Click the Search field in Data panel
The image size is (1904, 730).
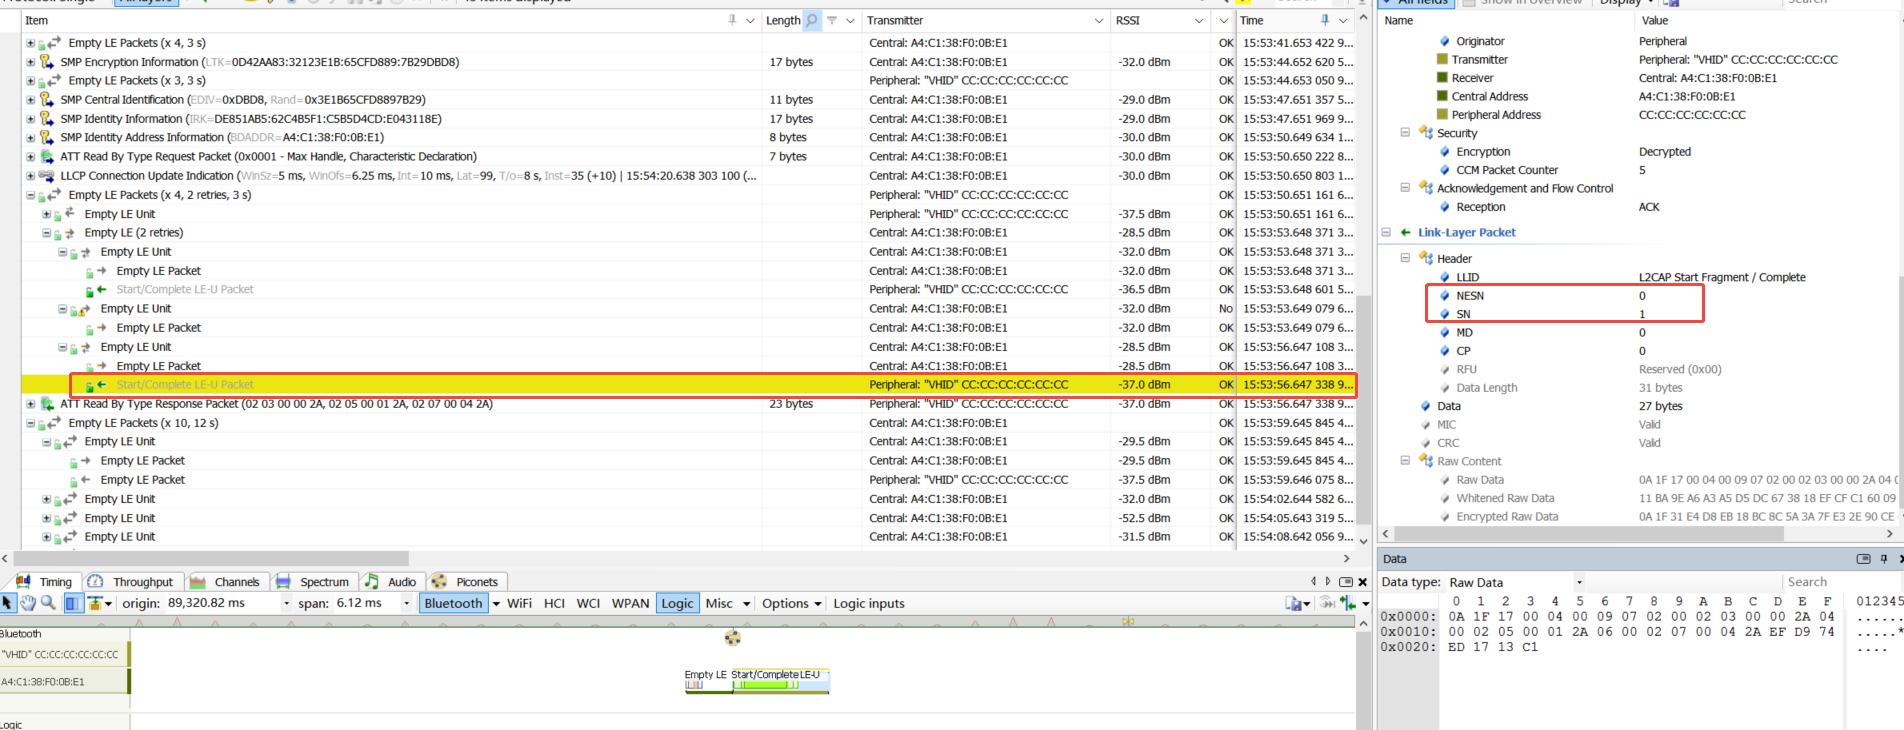tap(1840, 582)
